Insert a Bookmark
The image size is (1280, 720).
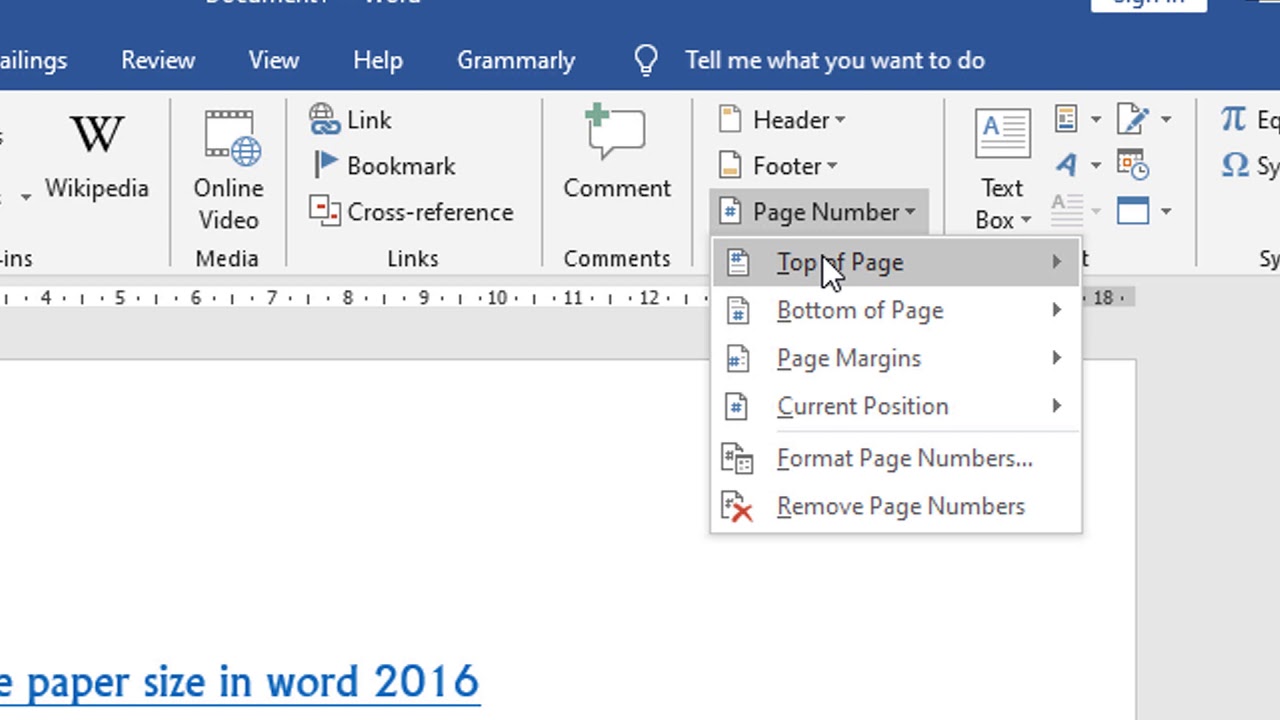[384, 166]
